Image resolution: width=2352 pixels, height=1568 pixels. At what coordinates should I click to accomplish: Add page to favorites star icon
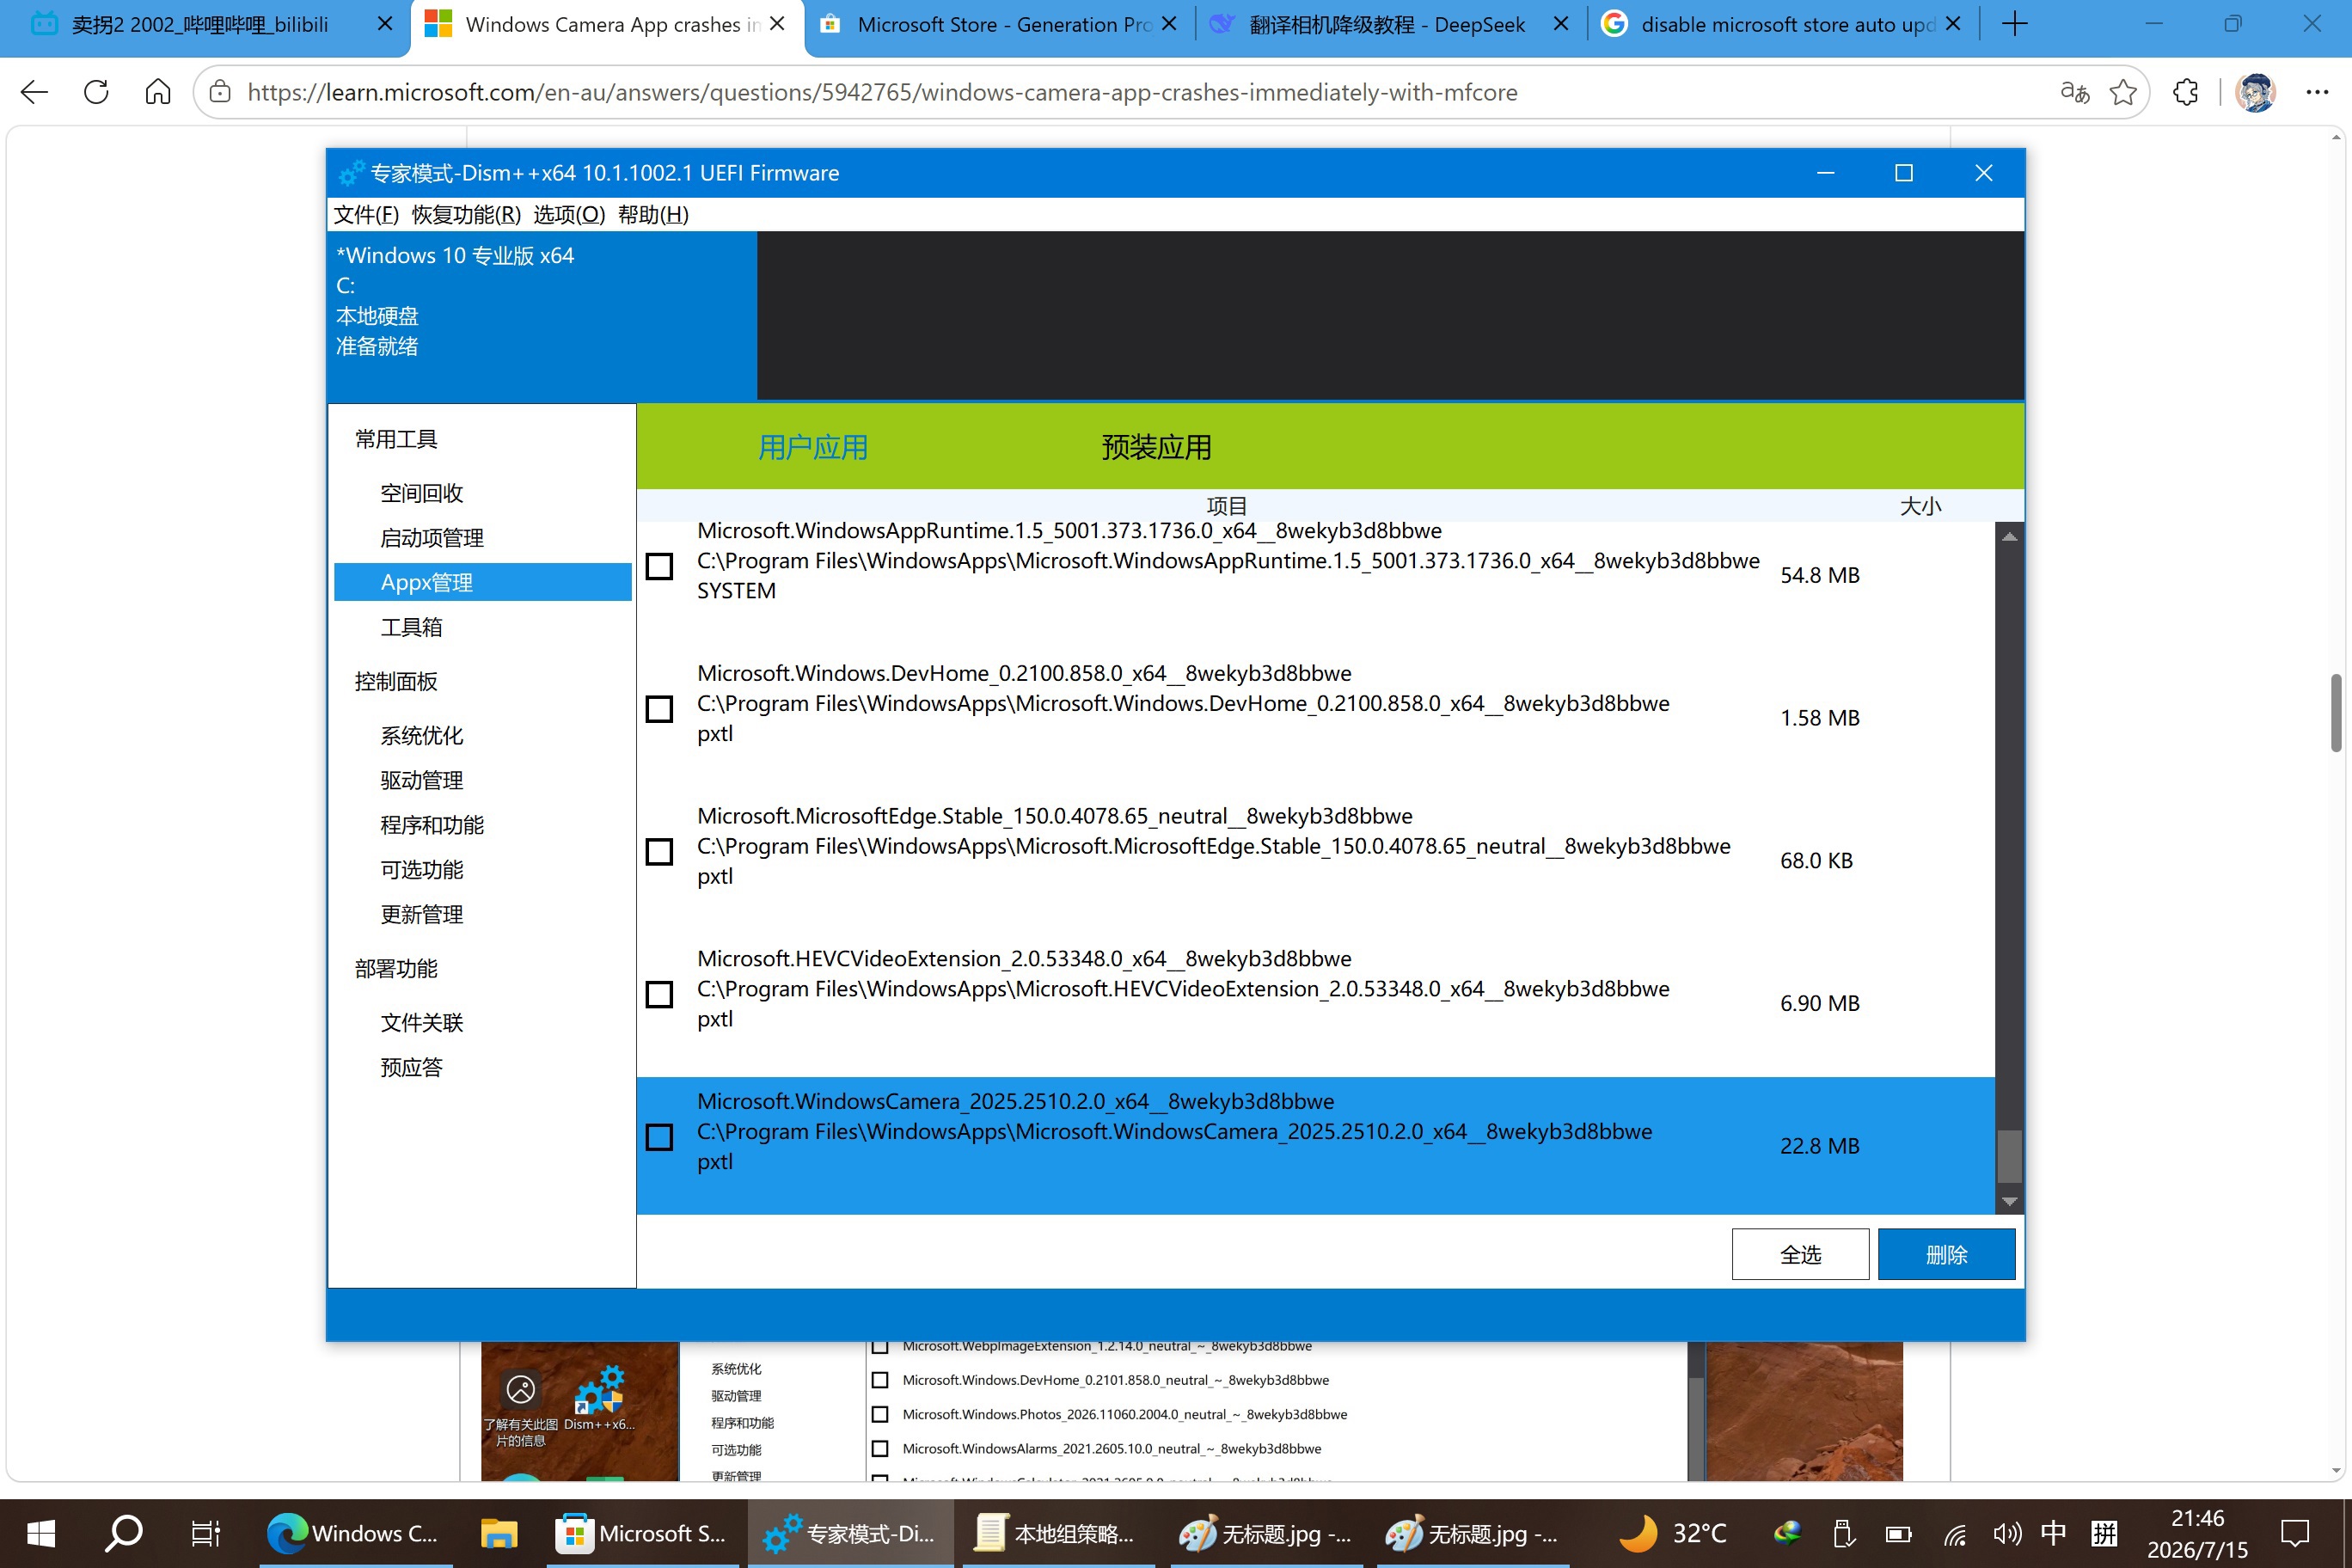point(2122,92)
